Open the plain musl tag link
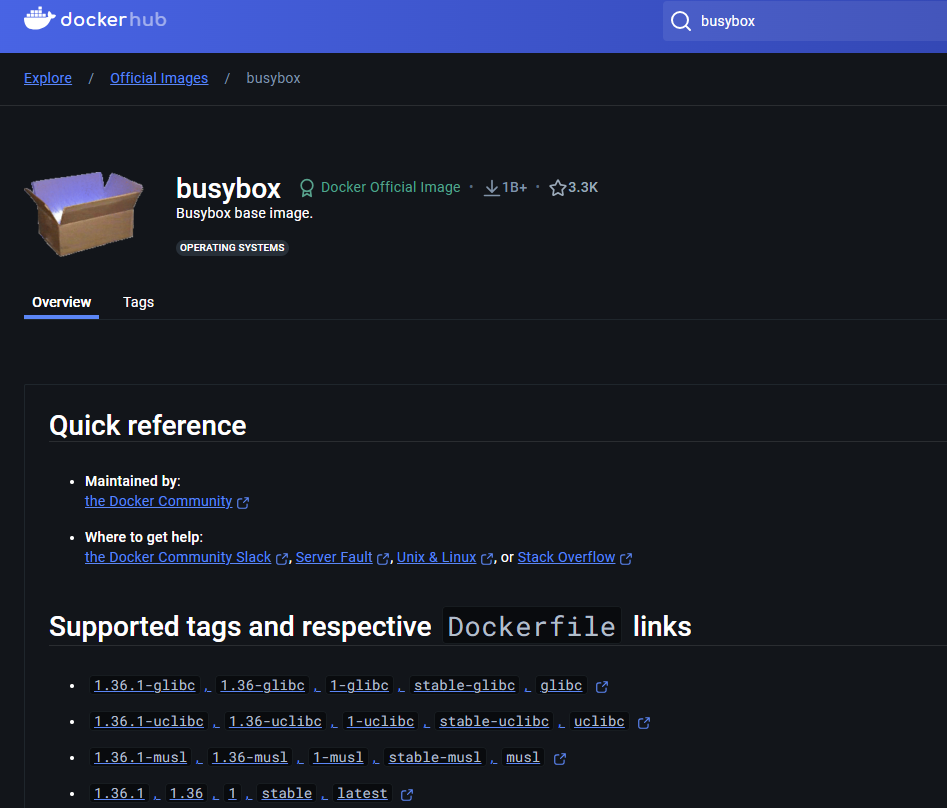Screen dimensions: 947x808 click(522, 757)
